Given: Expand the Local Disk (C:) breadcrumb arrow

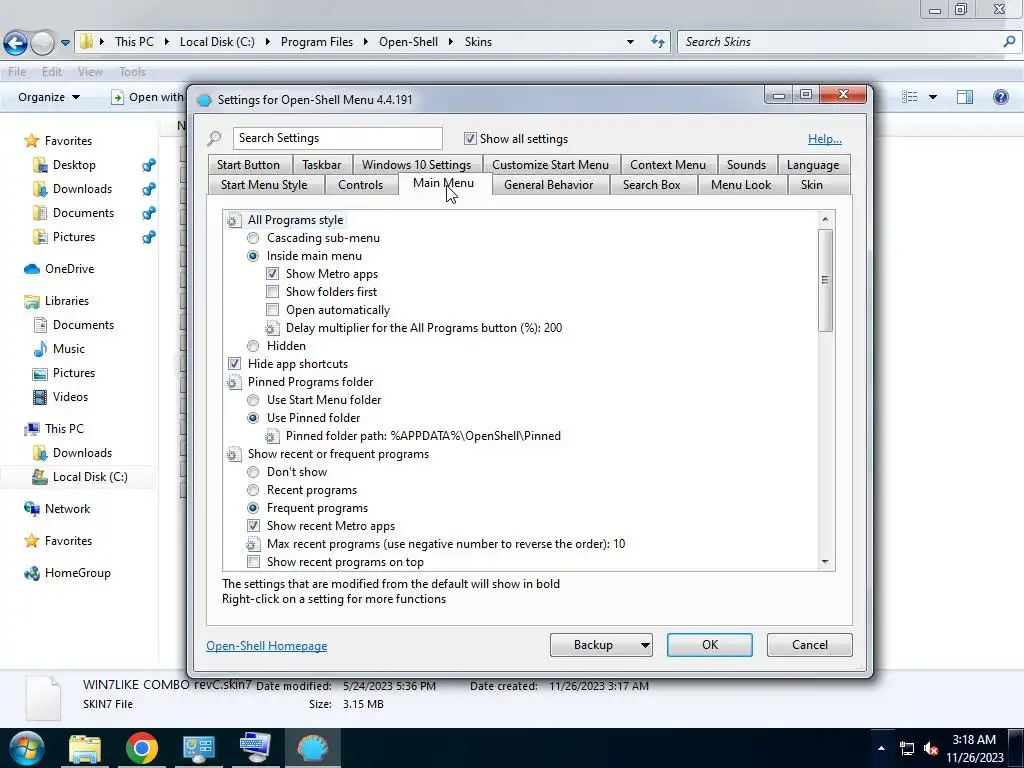Looking at the screenshot, I should click(x=267, y=42).
